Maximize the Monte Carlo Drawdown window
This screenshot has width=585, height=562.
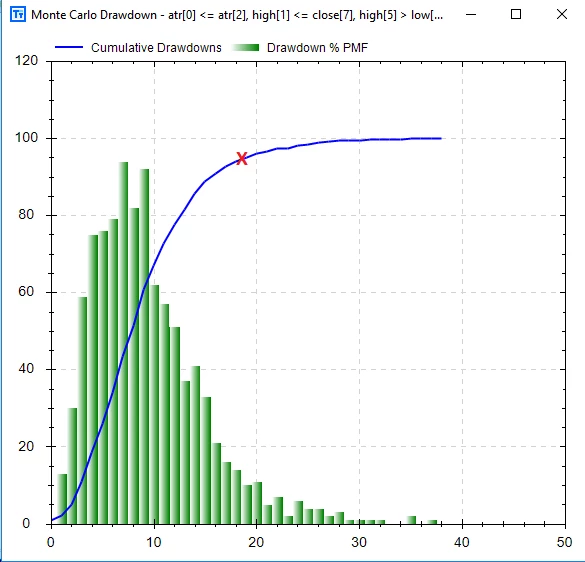pyautogui.click(x=516, y=15)
